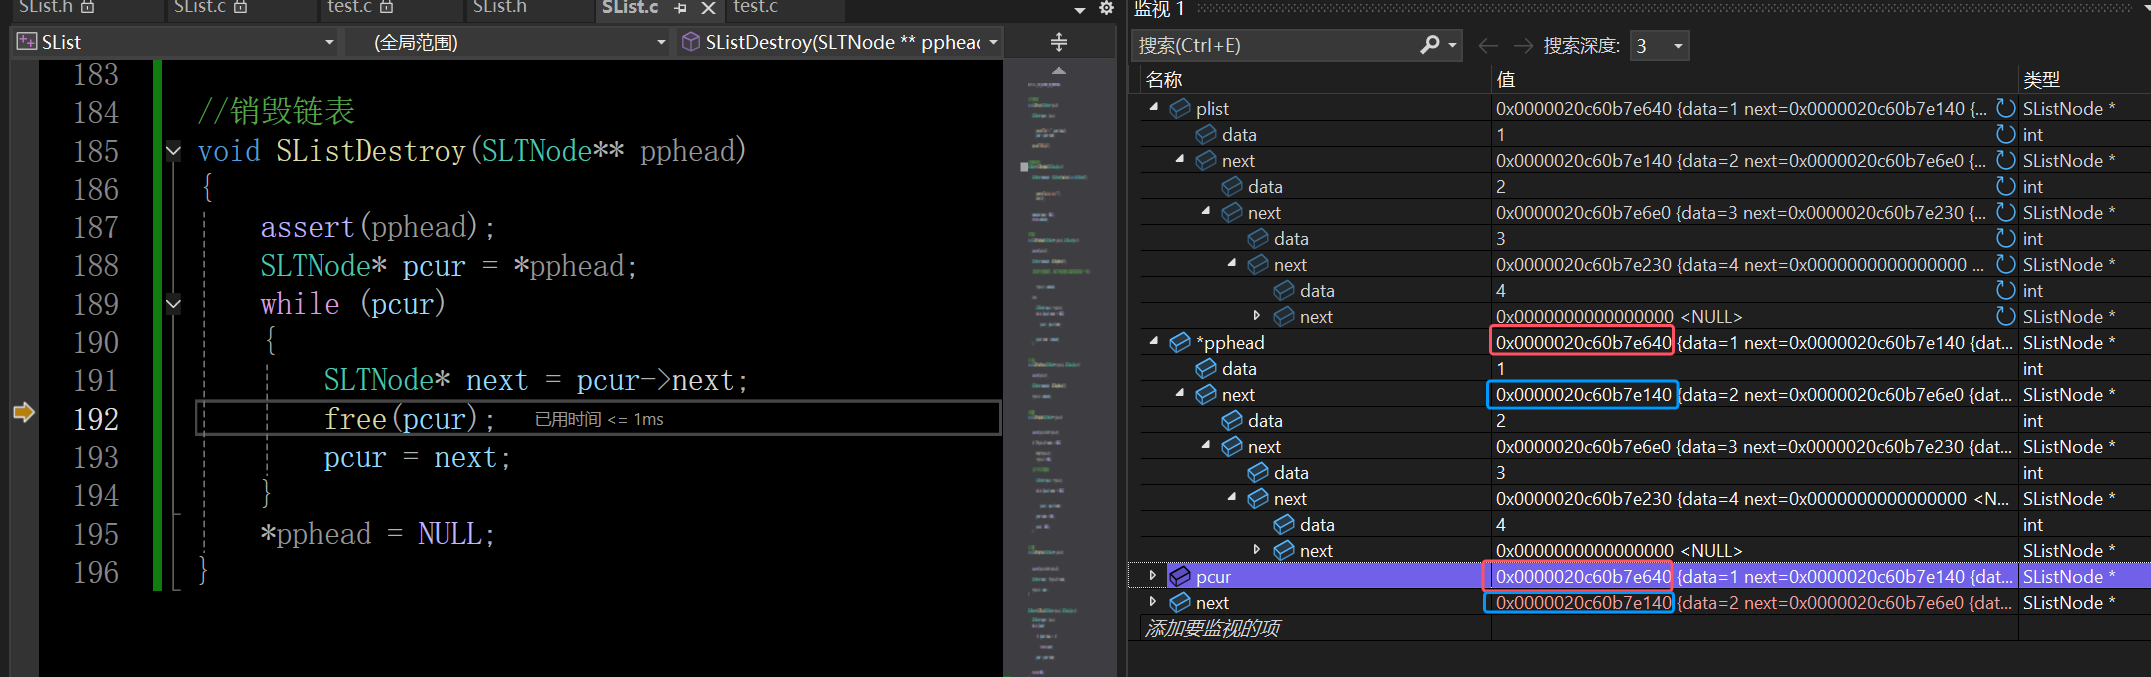Collapse SListDestroy function at line 185
The image size is (2151, 677).
click(x=173, y=151)
